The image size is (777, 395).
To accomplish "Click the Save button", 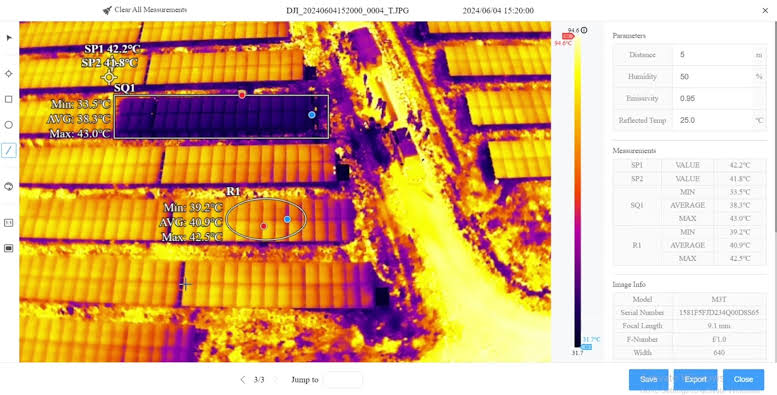I will [649, 379].
